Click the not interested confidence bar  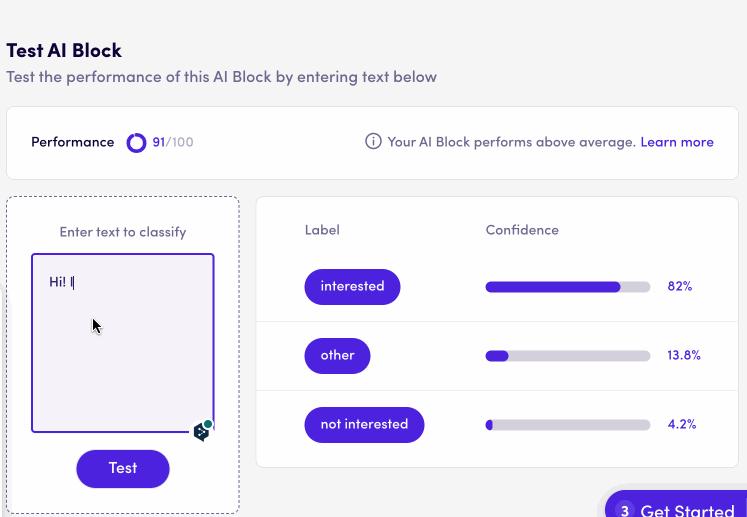click(x=567, y=425)
